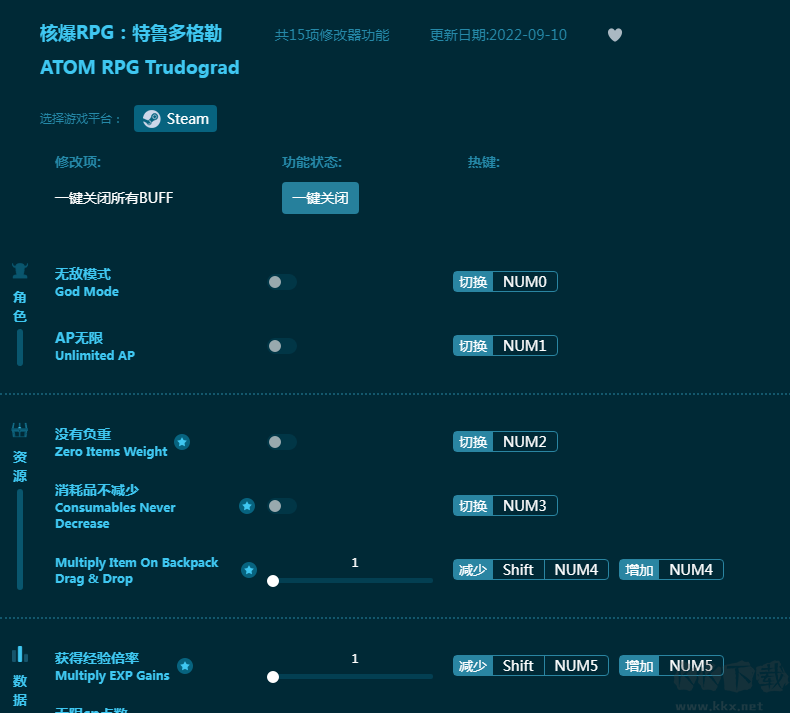Click star icon beside Multiply EXP Gains
The width and height of the screenshot is (790, 713).
pyautogui.click(x=185, y=666)
